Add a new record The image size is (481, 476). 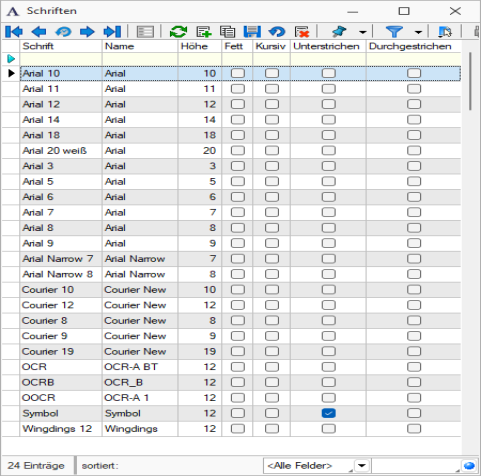[x=204, y=32]
